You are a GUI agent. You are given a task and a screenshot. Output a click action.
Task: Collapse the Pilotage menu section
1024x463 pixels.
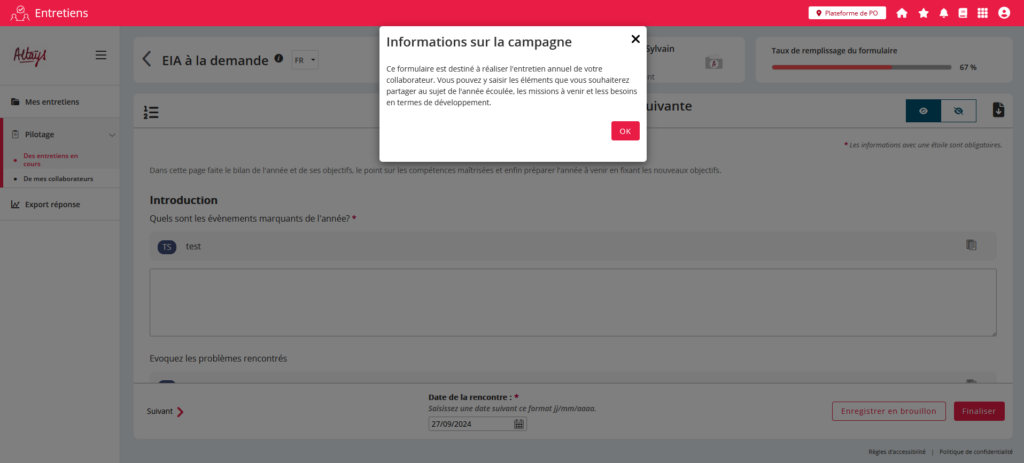112,134
